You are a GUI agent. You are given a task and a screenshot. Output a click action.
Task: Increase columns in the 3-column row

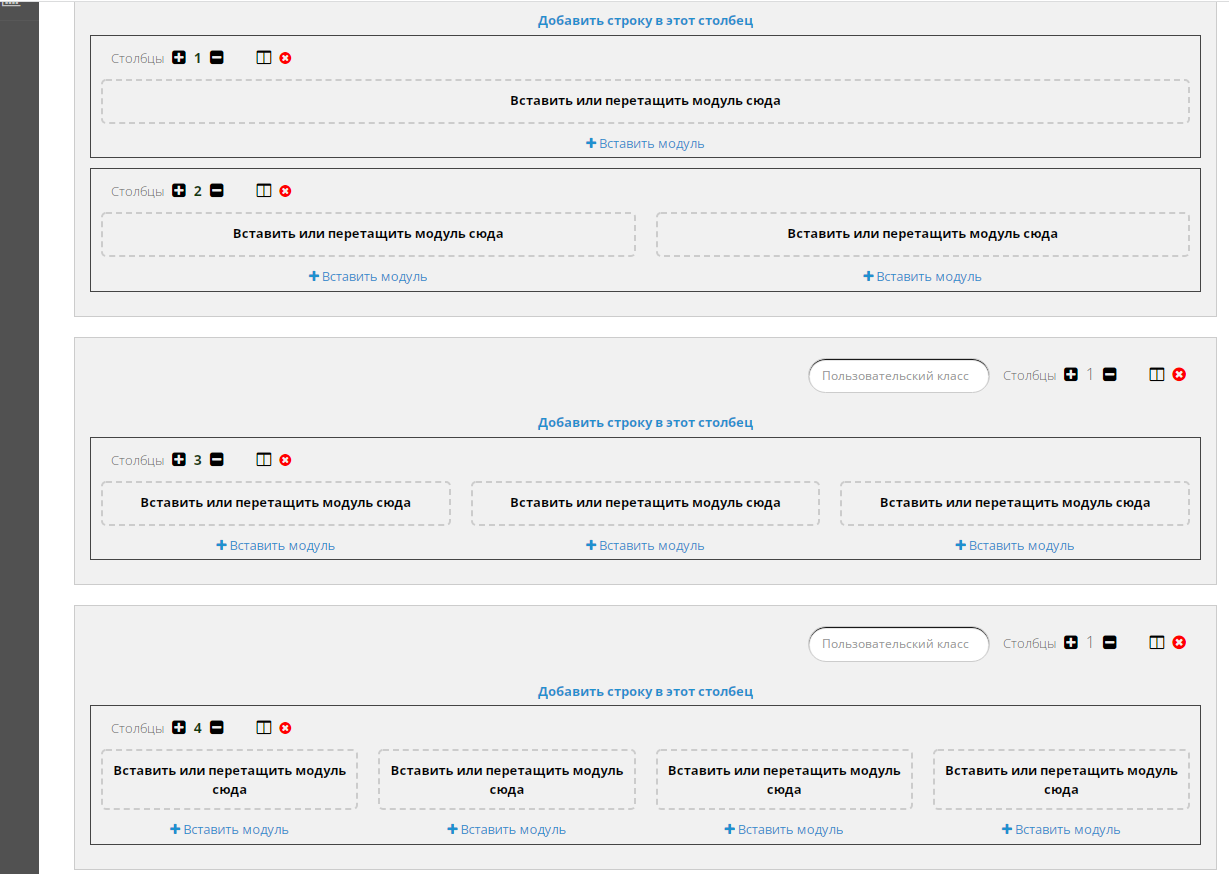coord(179,460)
